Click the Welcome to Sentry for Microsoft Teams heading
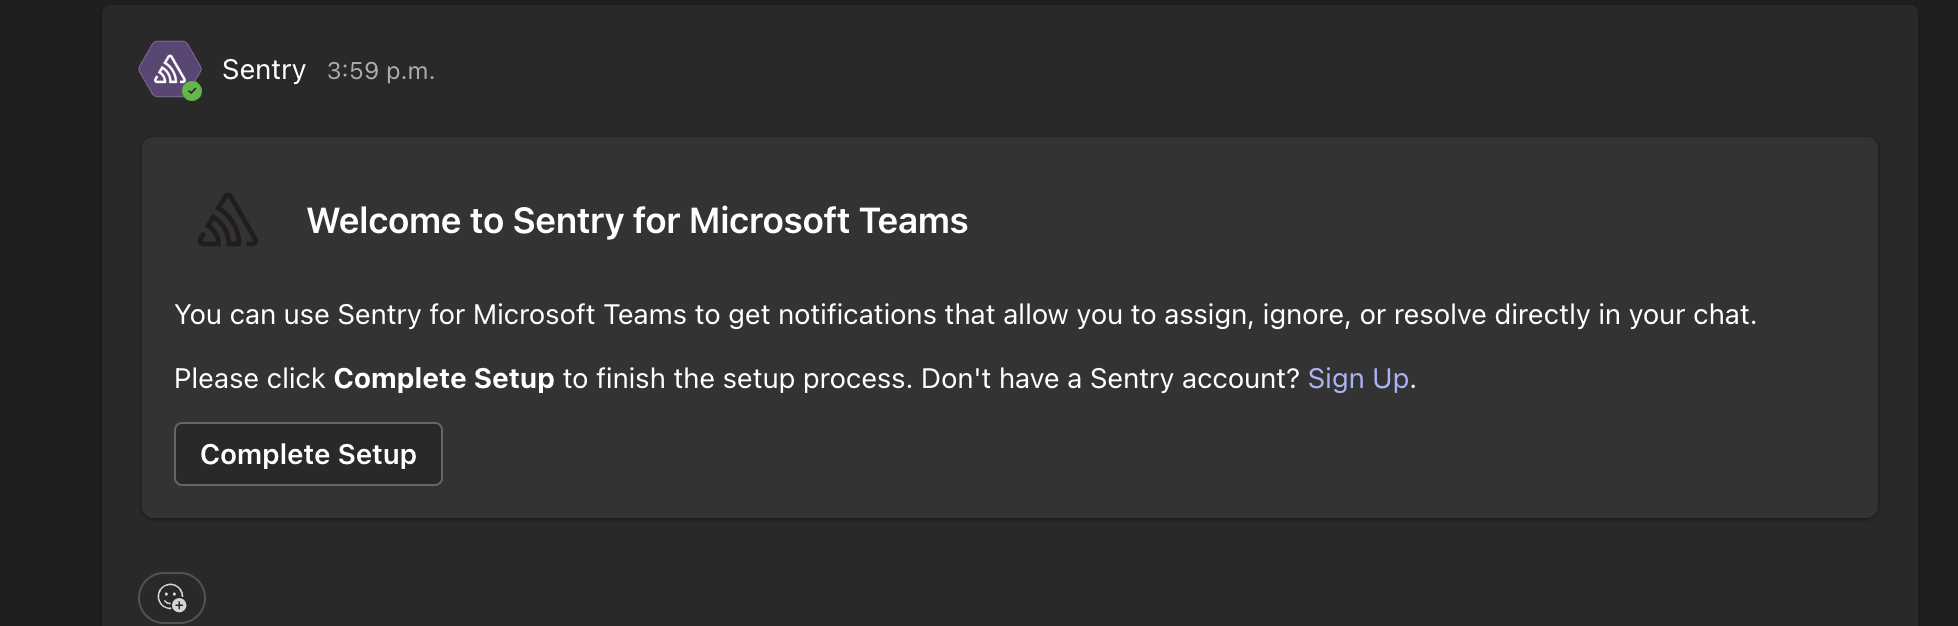The image size is (1958, 626). coord(637,221)
